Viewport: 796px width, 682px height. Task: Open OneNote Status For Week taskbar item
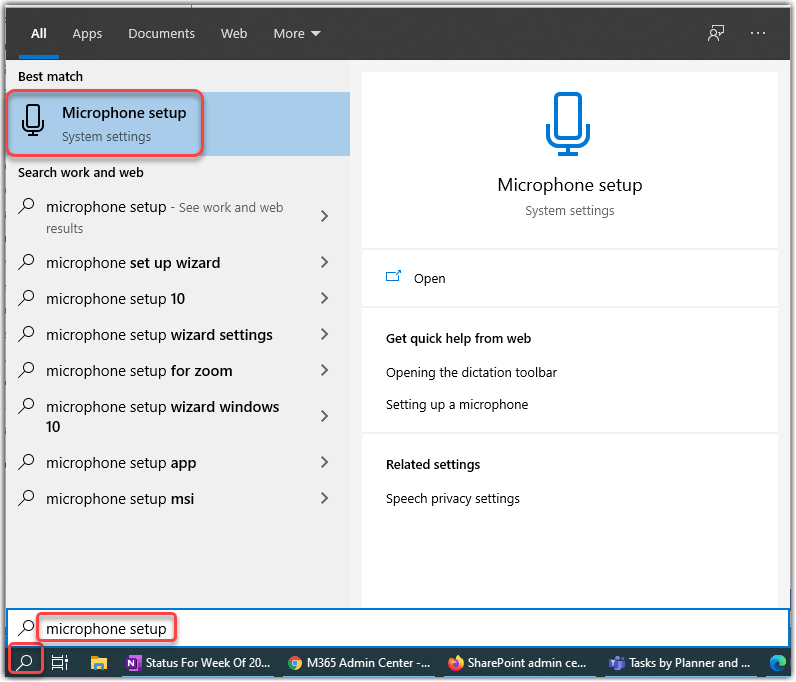point(196,662)
